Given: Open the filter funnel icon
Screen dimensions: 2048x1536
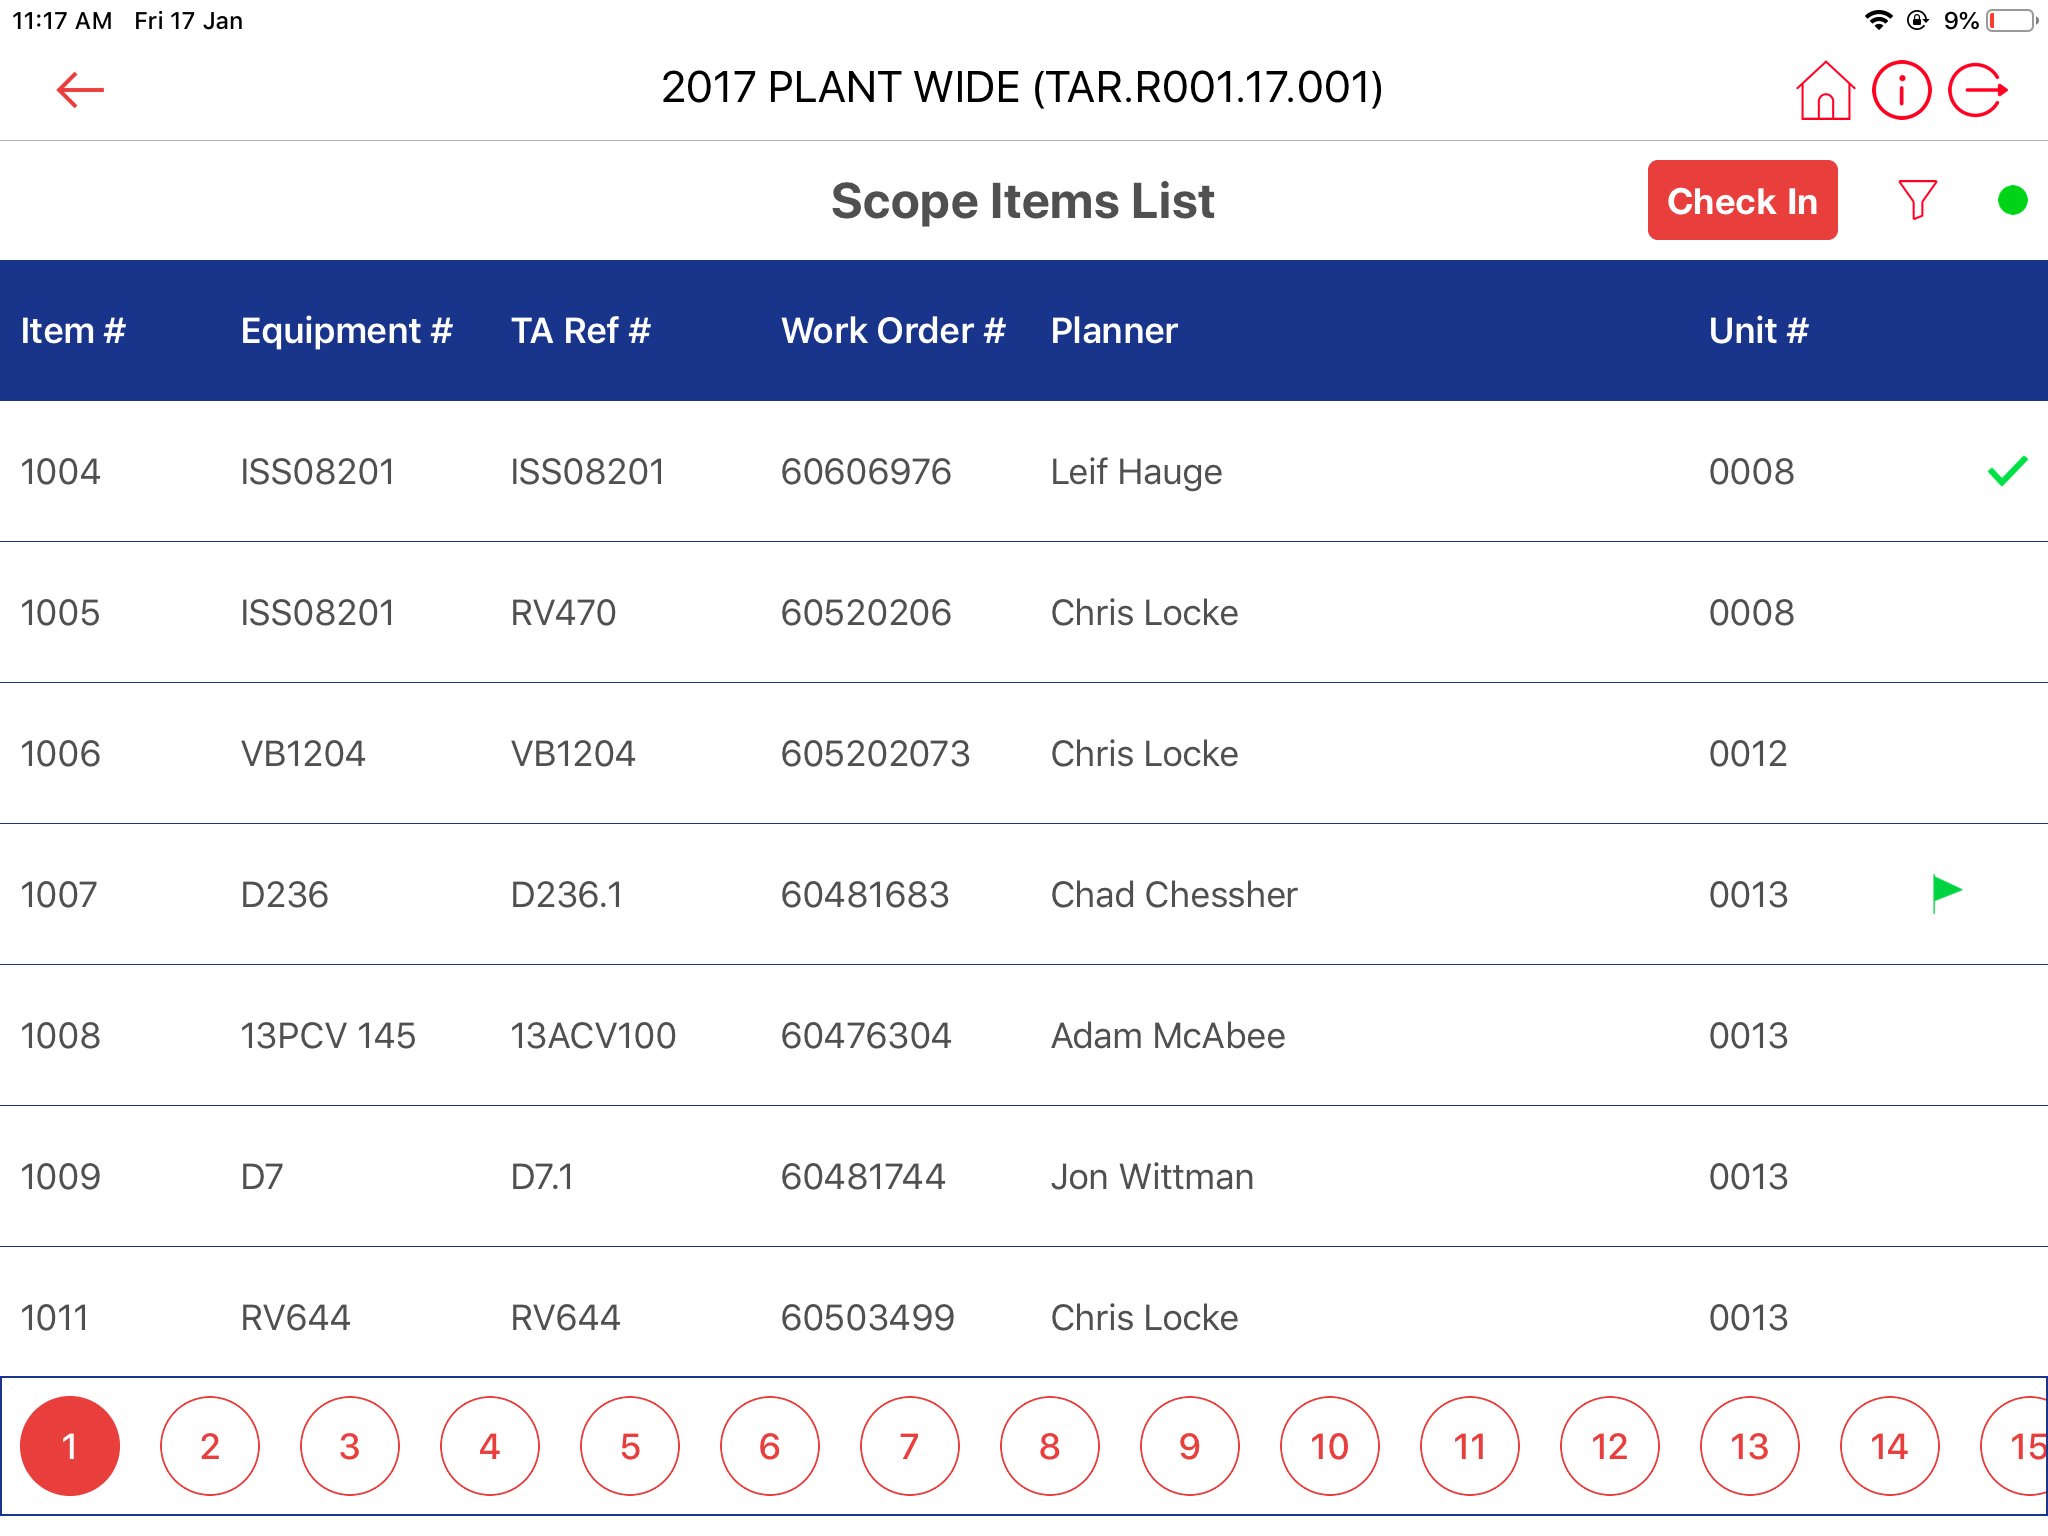Looking at the screenshot, I should 1917,200.
